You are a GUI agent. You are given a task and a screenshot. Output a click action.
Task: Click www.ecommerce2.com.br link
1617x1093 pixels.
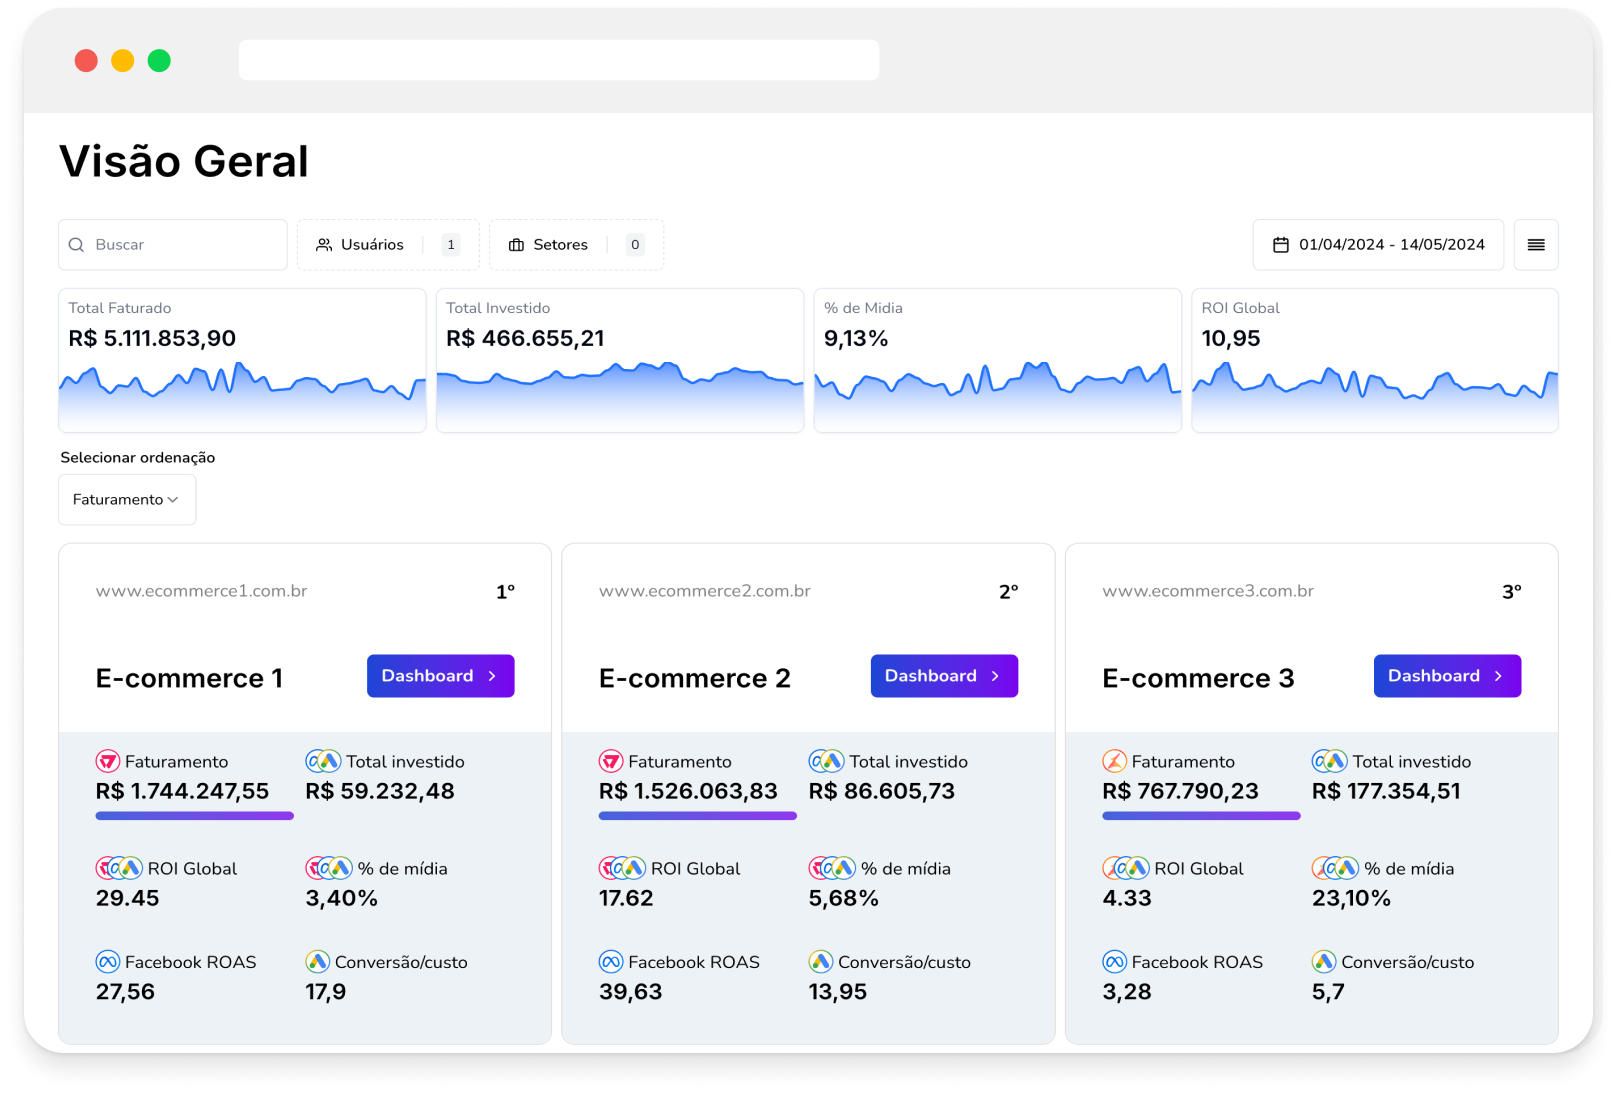tap(704, 591)
